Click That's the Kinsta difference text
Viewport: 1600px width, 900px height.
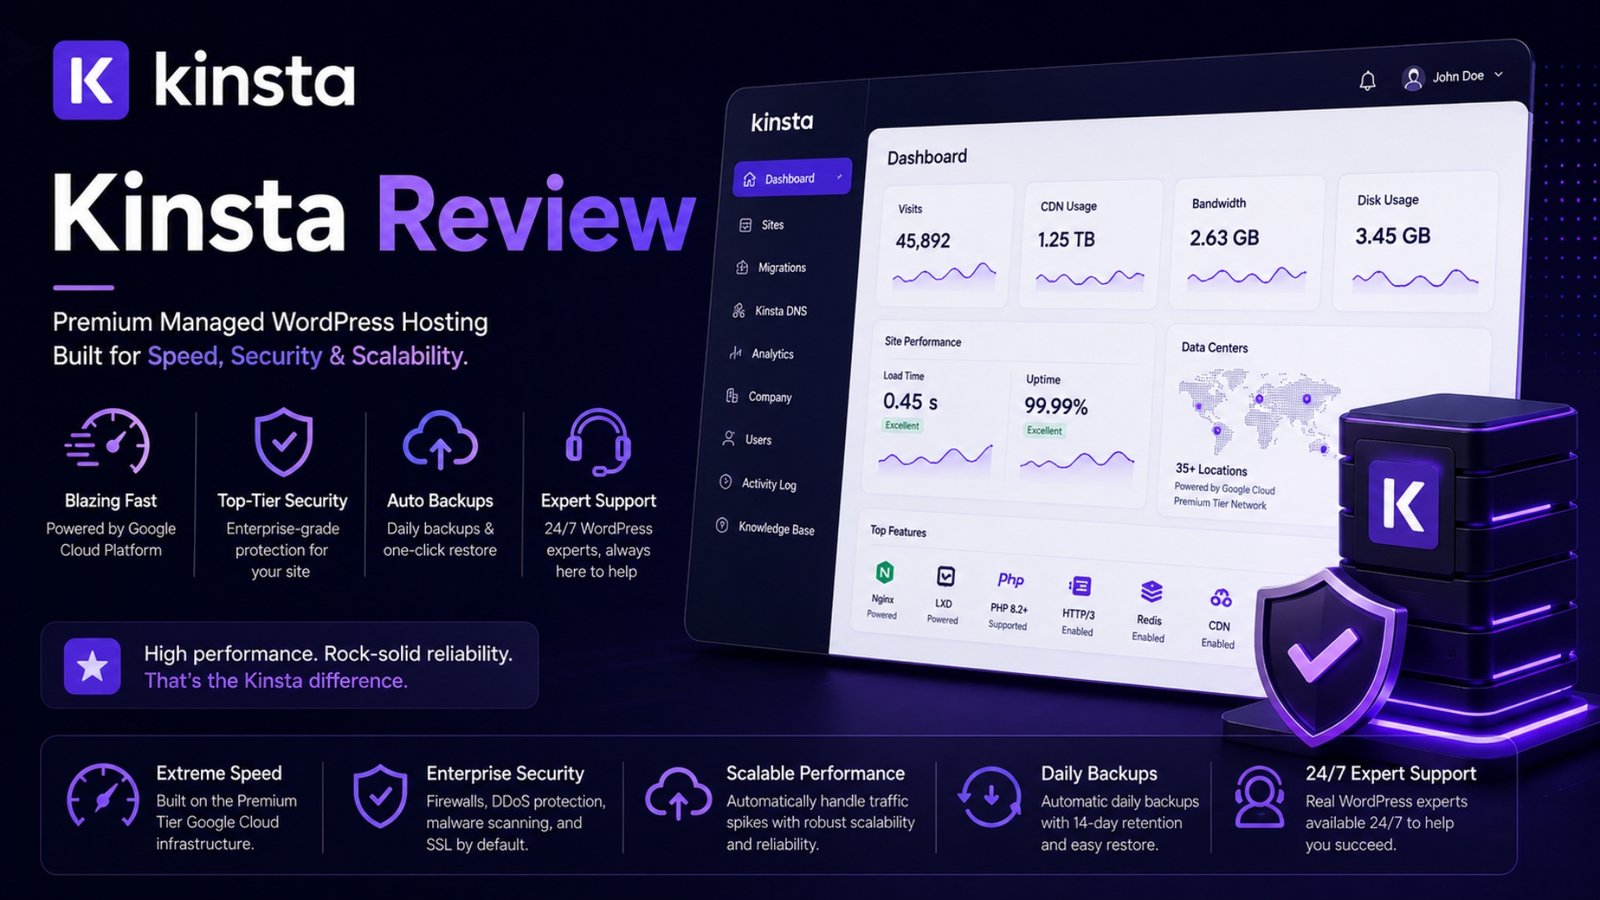tap(276, 681)
